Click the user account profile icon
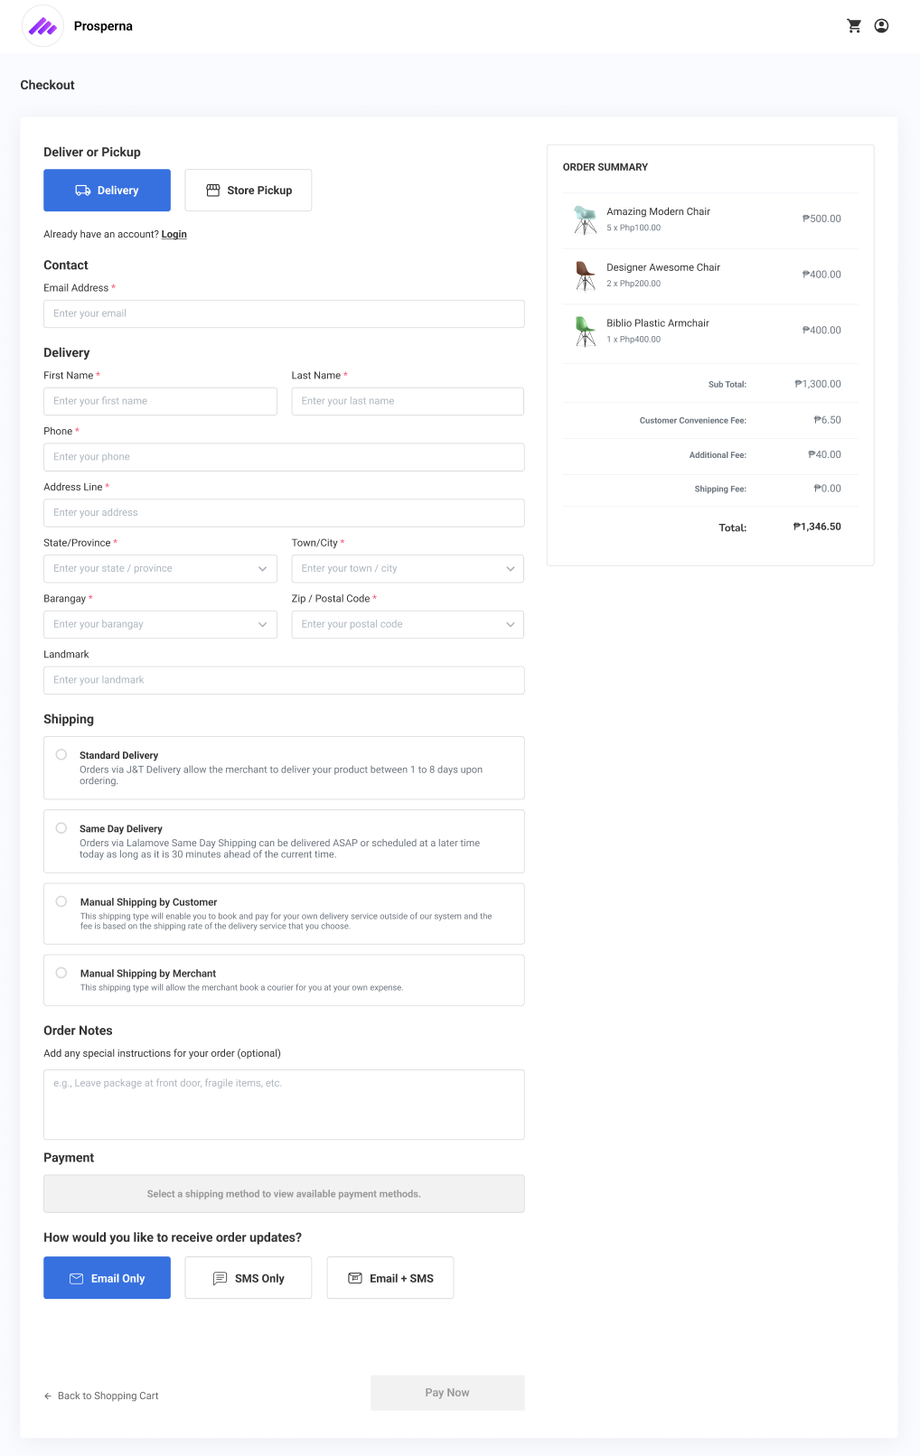This screenshot has height=1456, width=920. [x=881, y=26]
